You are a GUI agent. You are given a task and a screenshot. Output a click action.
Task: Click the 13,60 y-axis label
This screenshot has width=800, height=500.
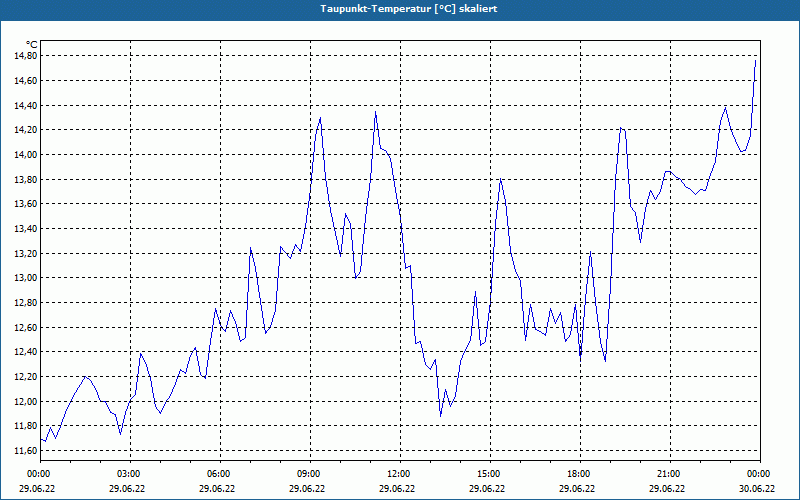pyautogui.click(x=25, y=204)
